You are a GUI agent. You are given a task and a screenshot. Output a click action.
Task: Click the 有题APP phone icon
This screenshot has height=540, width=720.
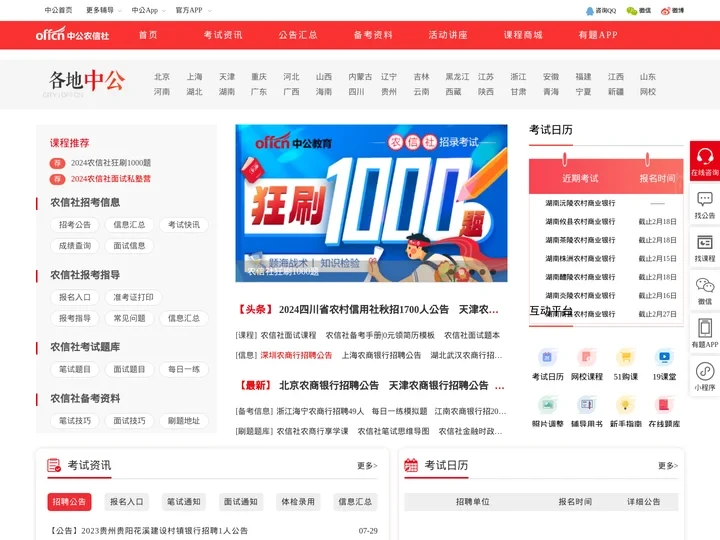coord(704,328)
